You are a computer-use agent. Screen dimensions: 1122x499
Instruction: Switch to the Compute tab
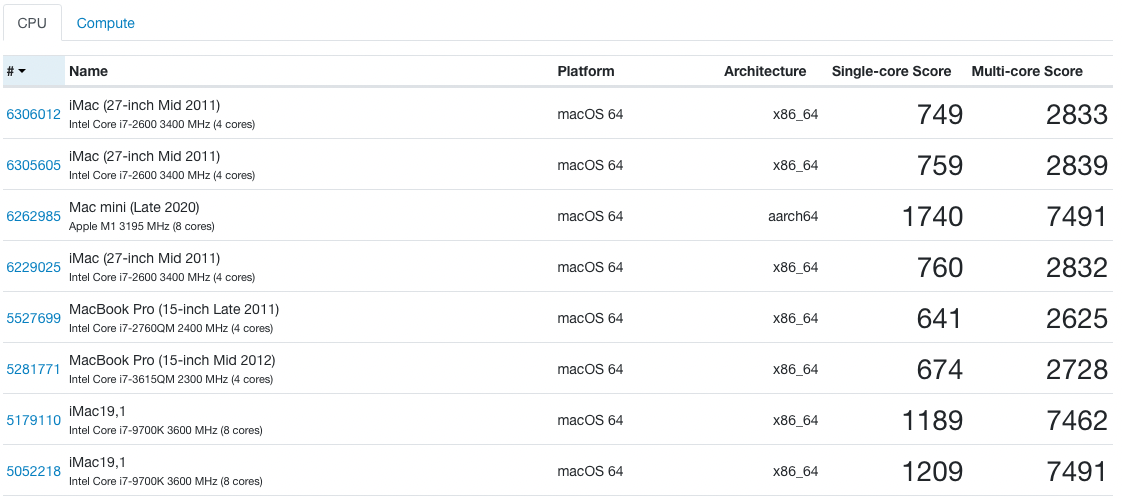pyautogui.click(x=105, y=23)
